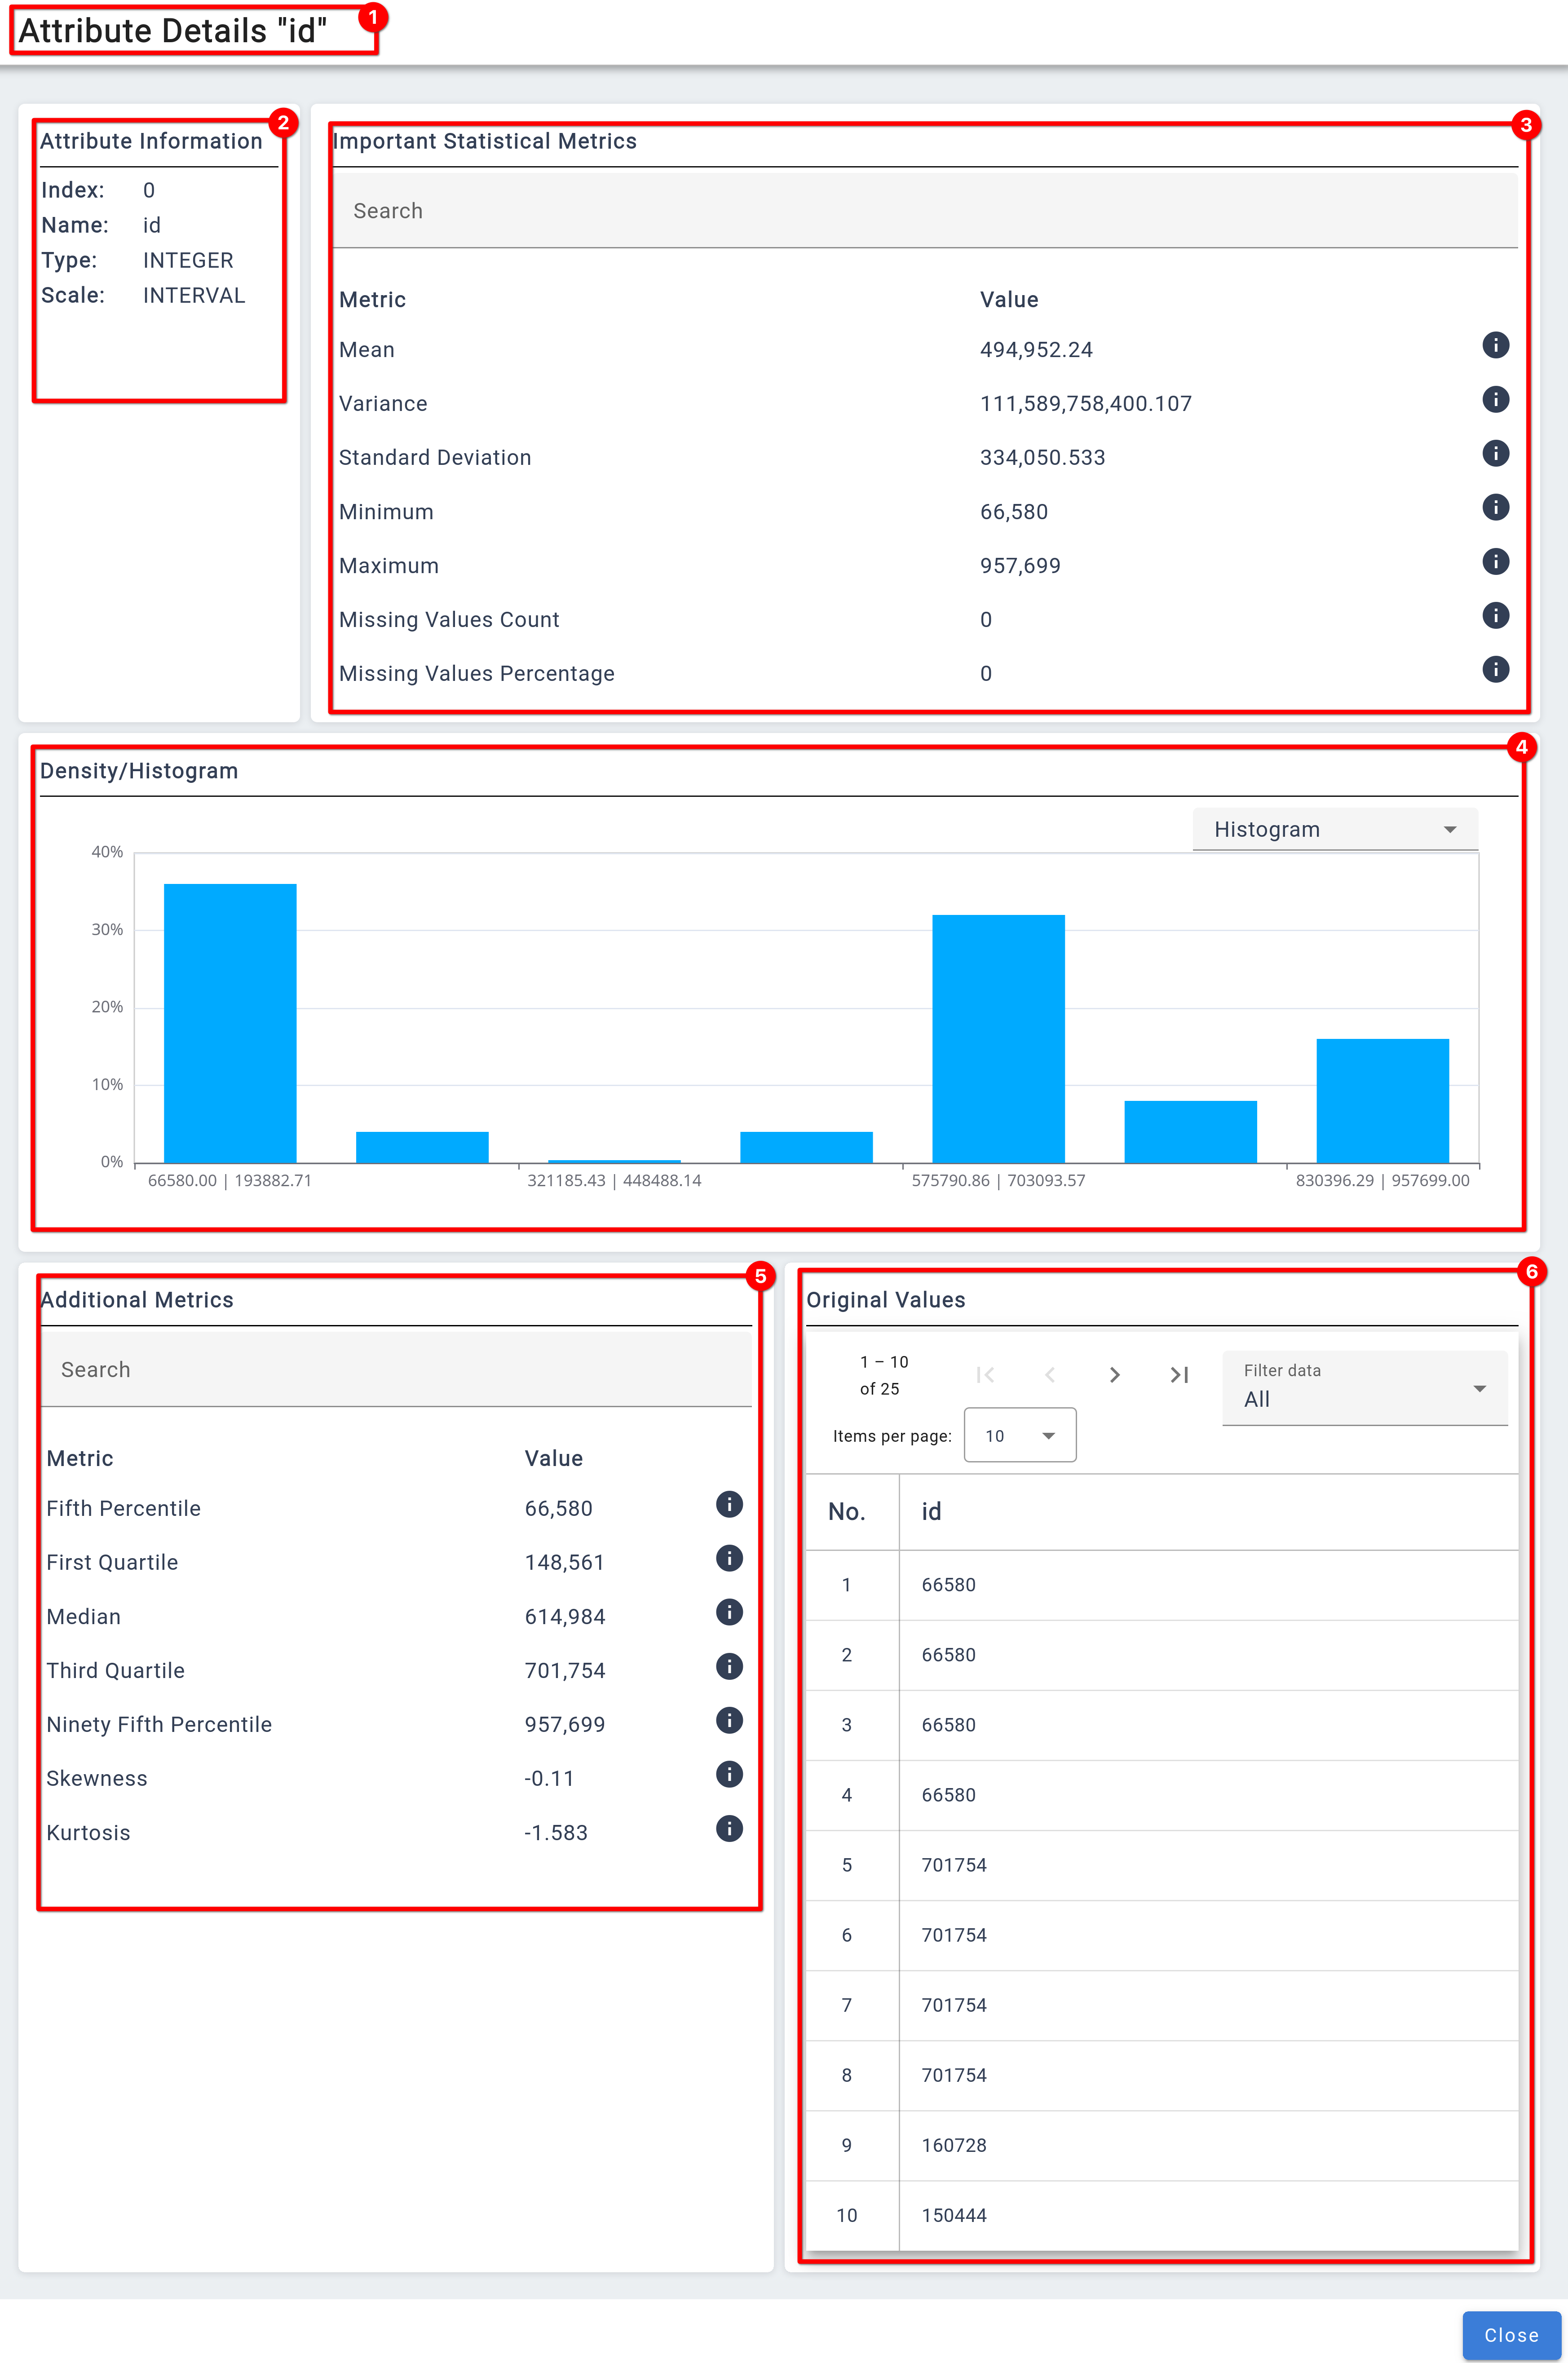Select the Variance value 111,589,758,400.107

coord(1085,404)
